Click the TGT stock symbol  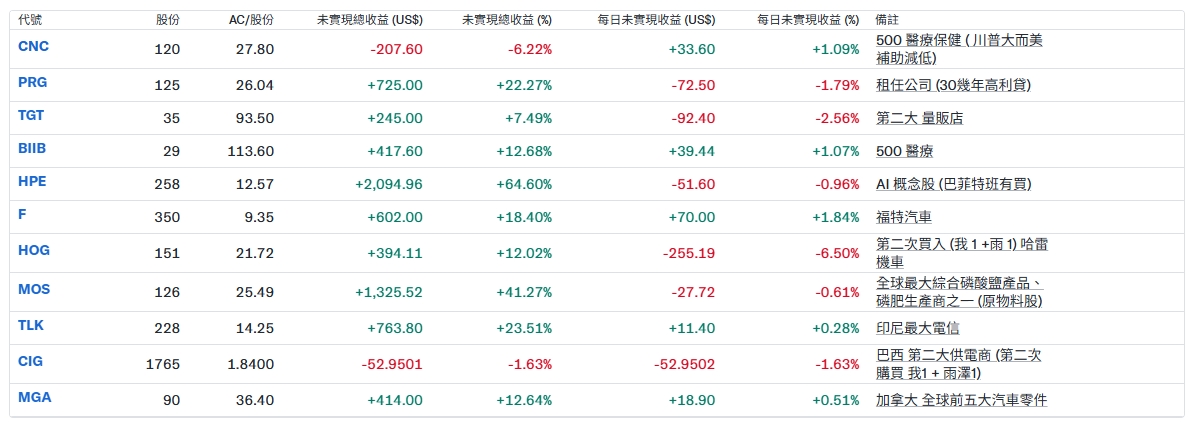[x=31, y=115]
